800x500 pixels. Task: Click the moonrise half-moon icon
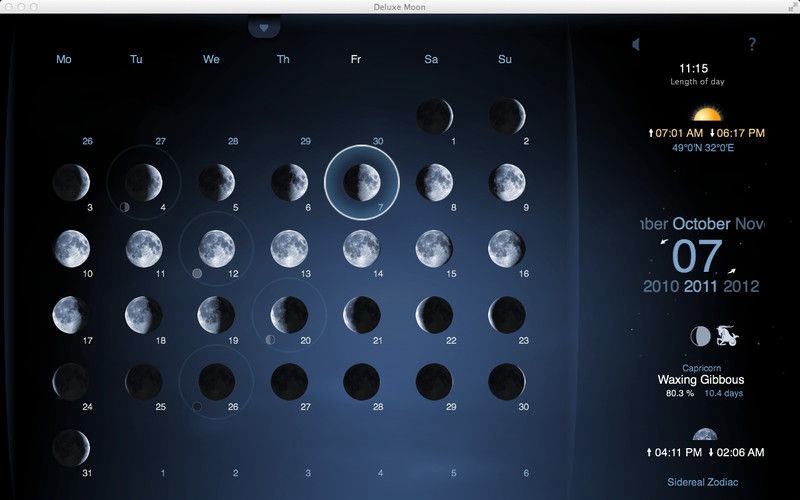(705, 434)
